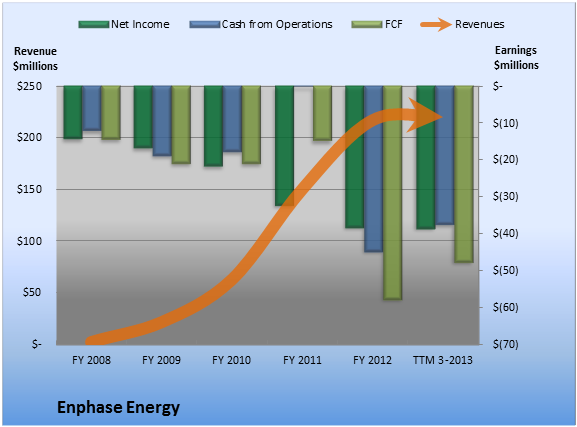
Task: Select the FY 2012 axis label
Action: (372, 360)
